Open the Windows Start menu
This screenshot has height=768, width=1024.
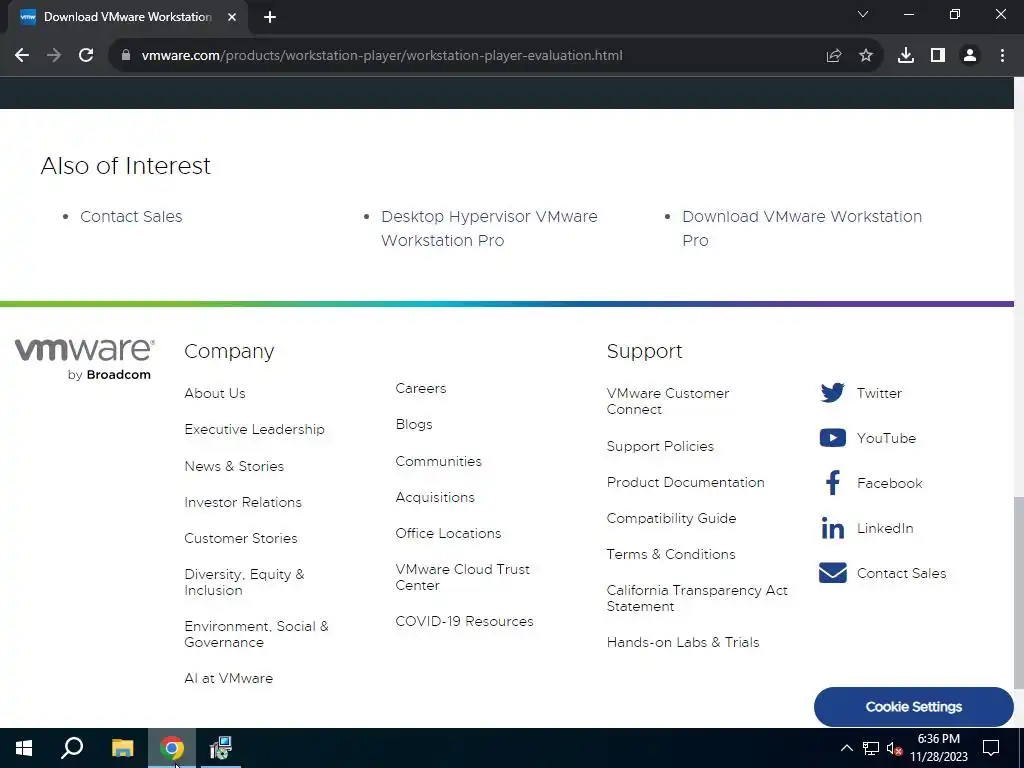[x=24, y=748]
